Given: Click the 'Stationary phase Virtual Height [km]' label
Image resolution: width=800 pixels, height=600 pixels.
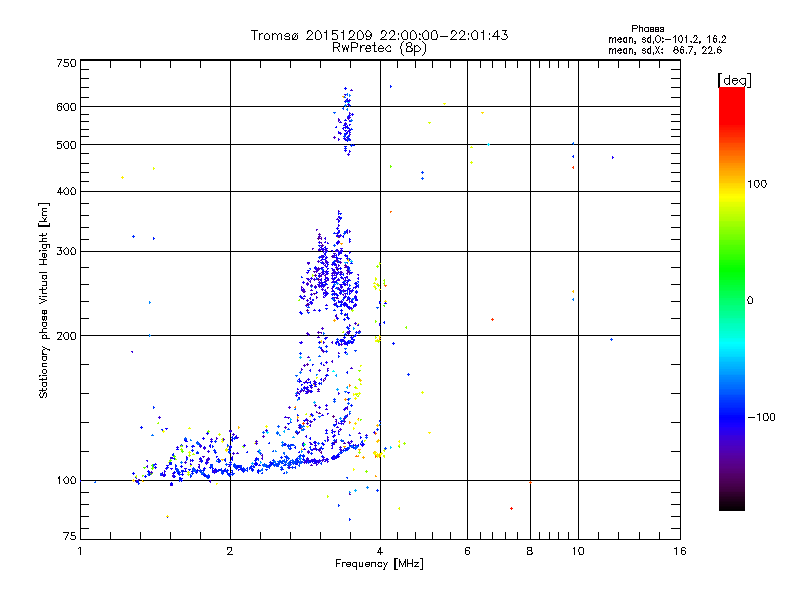Looking at the screenshot, I should pos(44,300).
